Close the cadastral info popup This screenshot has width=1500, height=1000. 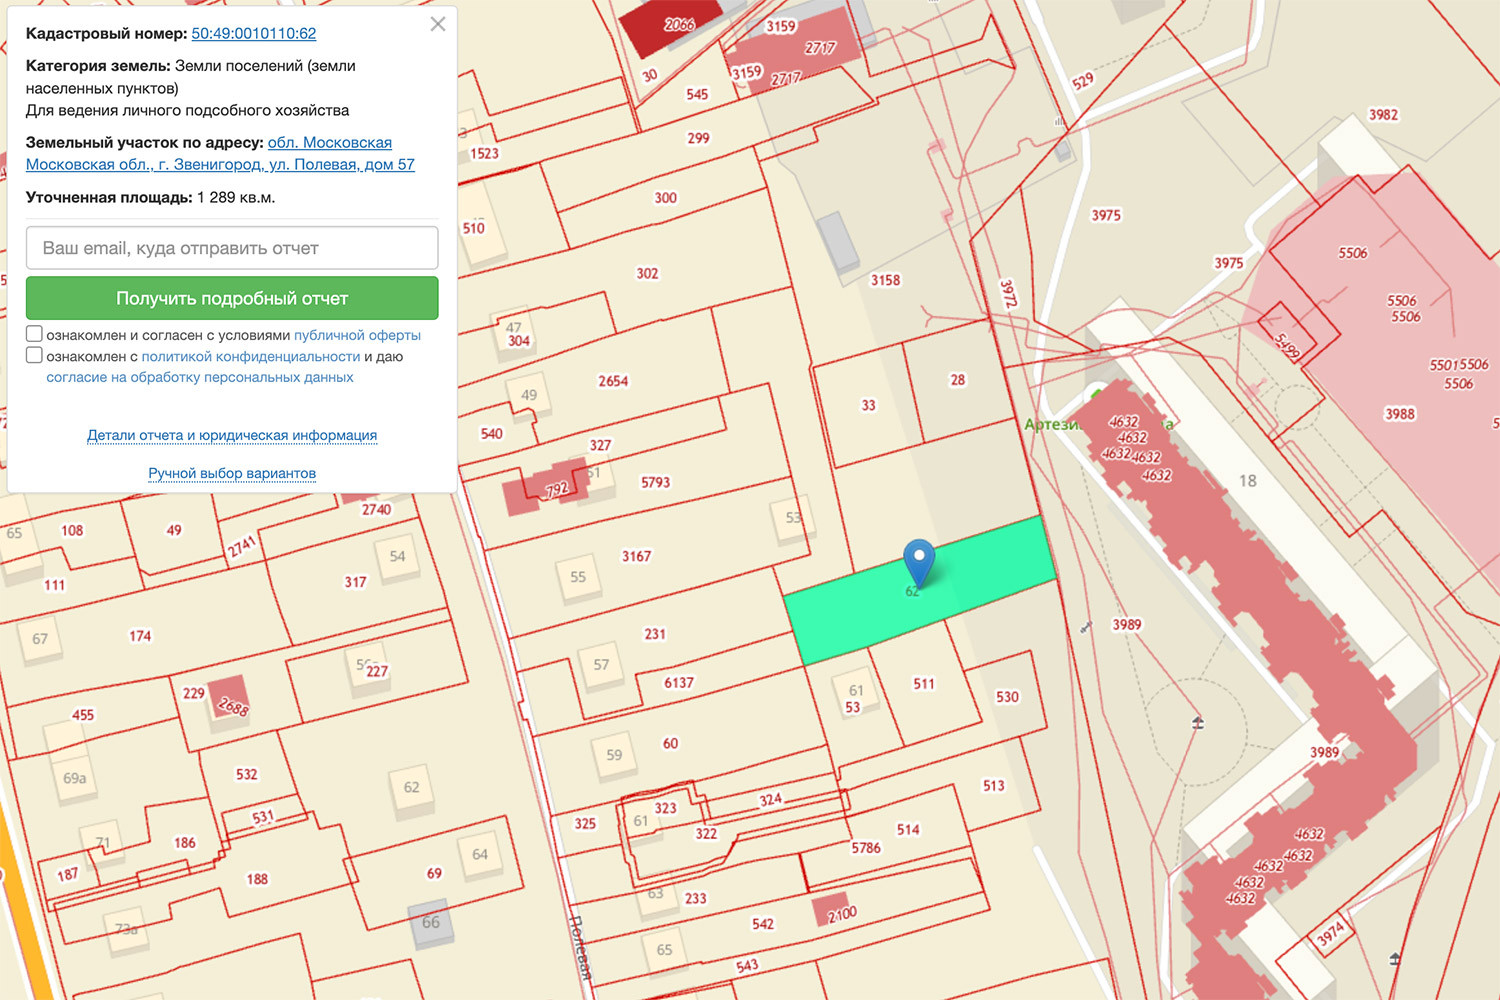coord(438,24)
